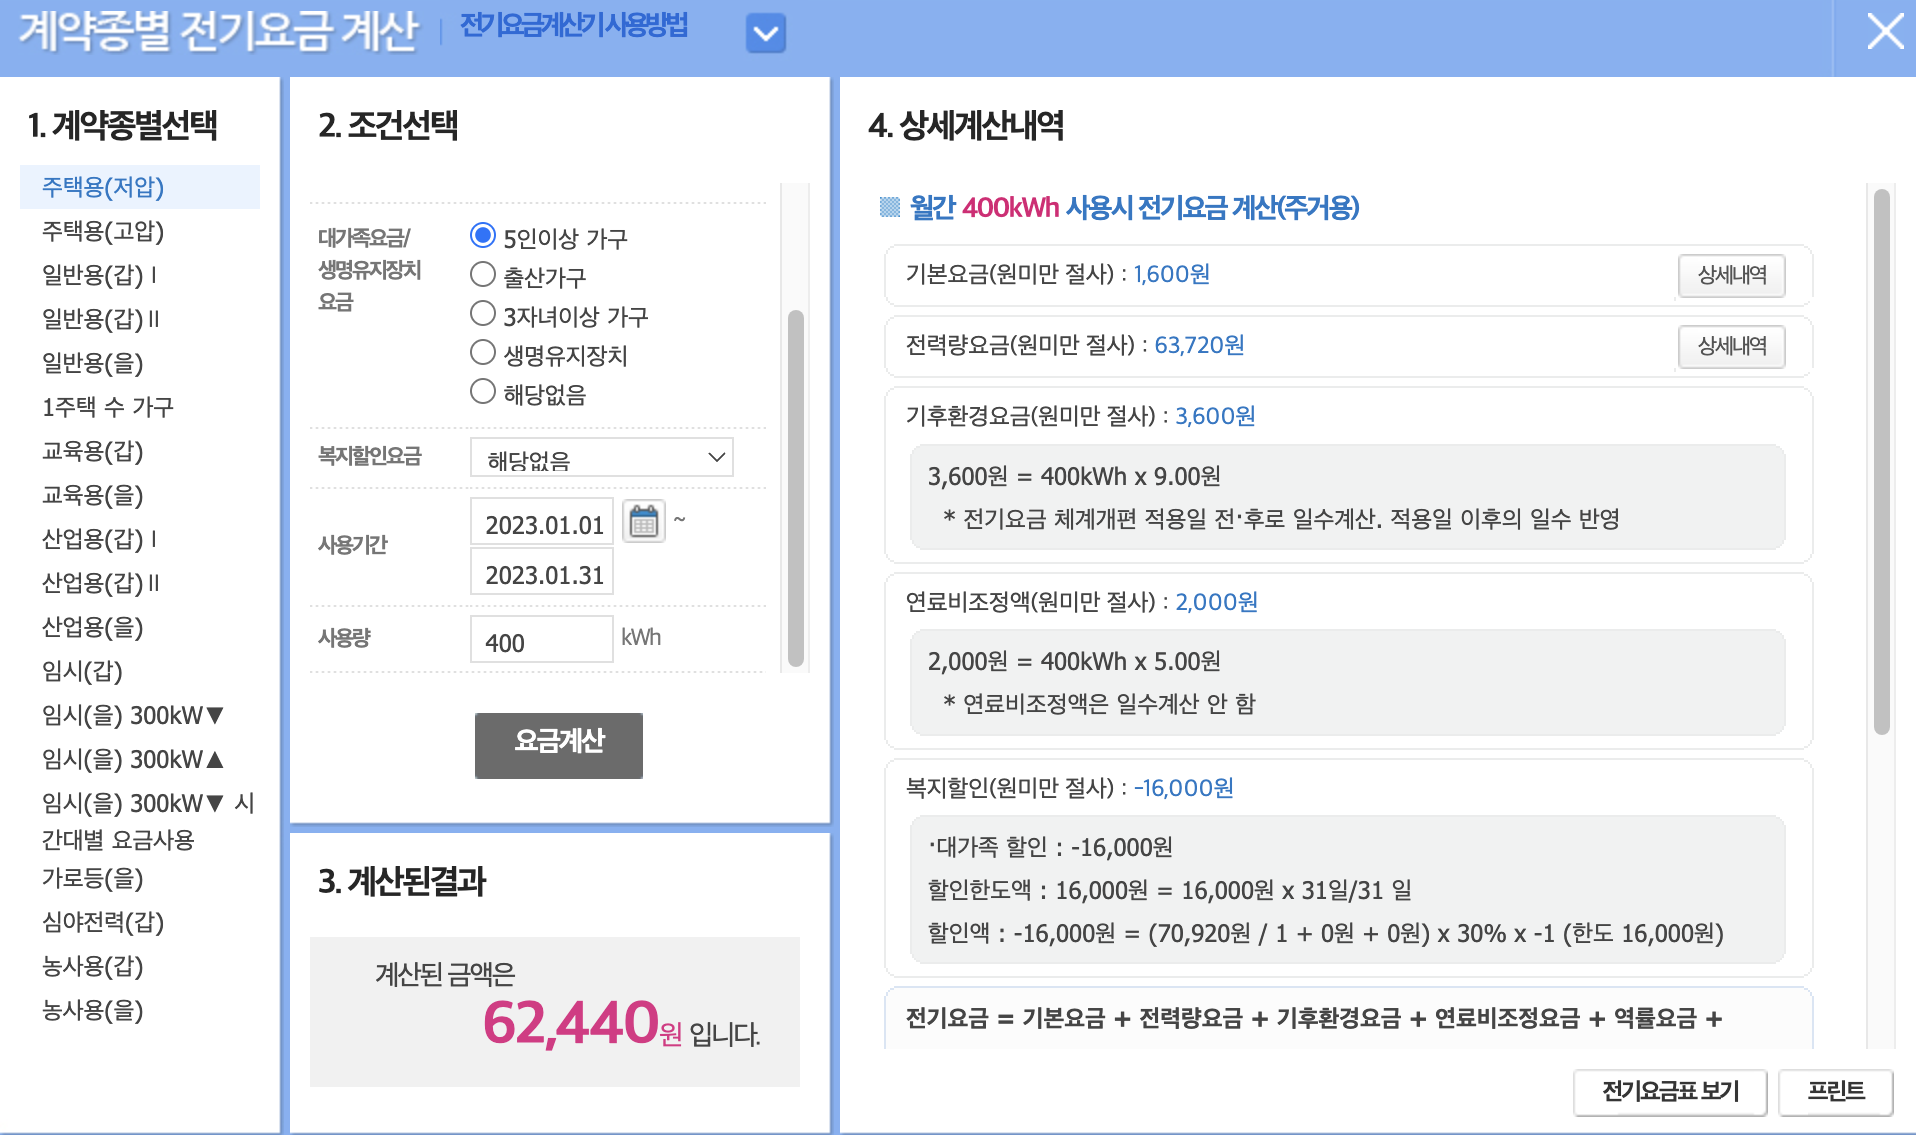1916x1135 pixels.
Task: Show 기본요금 상세내역 details
Action: click(1732, 275)
